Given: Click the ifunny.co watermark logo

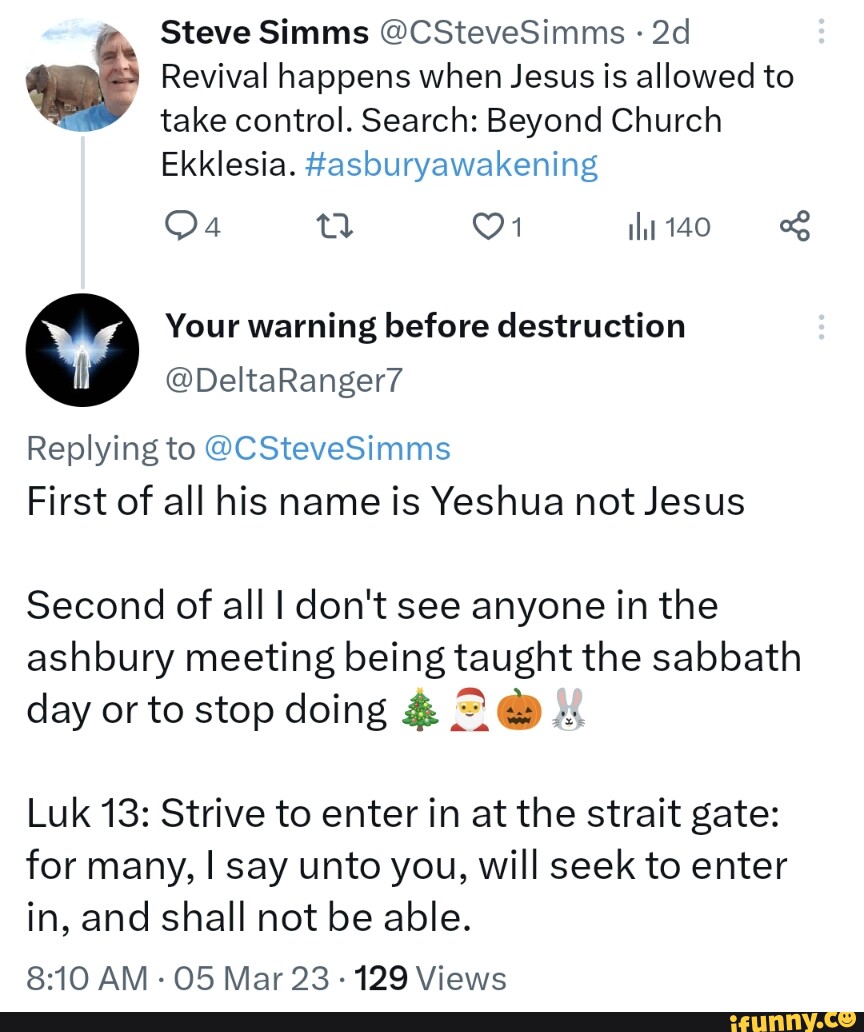Looking at the screenshot, I should pos(788,1020).
